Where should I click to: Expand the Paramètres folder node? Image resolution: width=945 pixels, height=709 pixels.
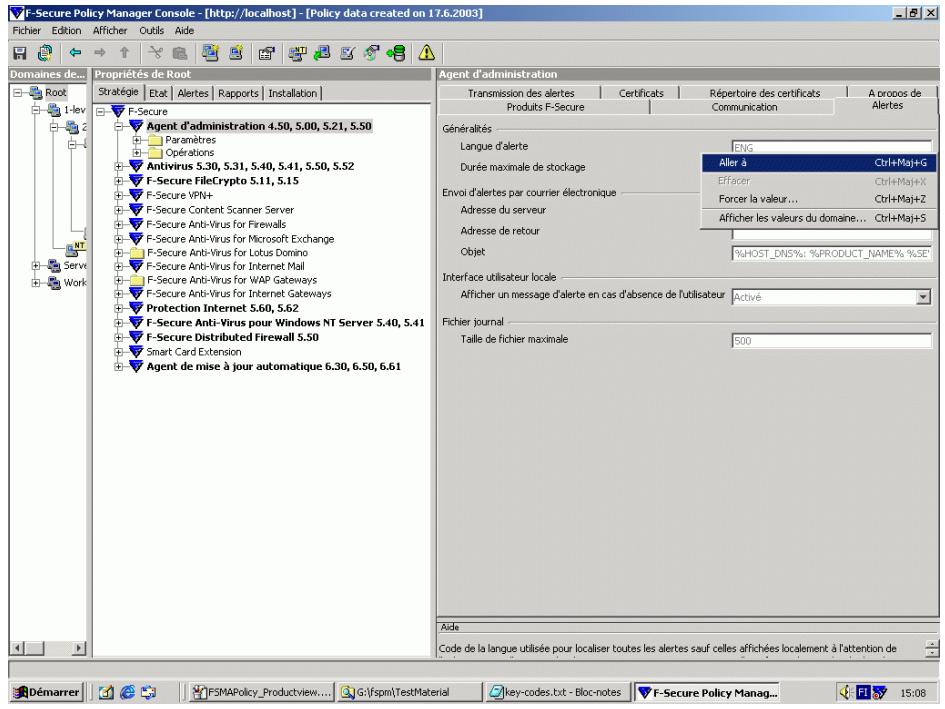137,140
